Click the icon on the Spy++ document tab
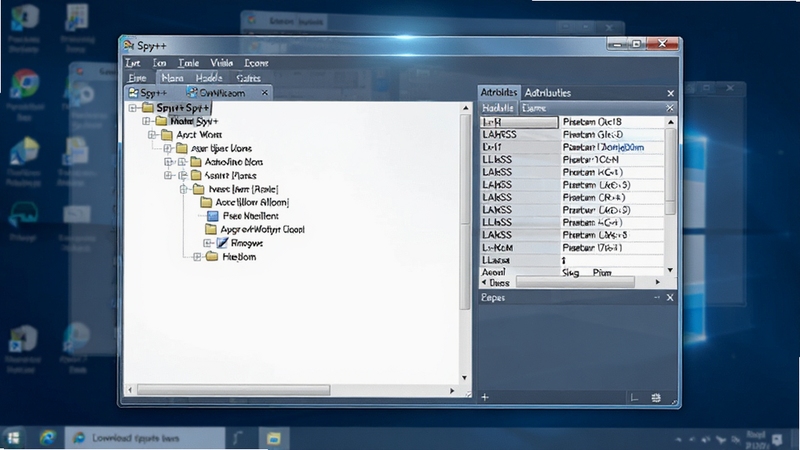 click(x=133, y=93)
